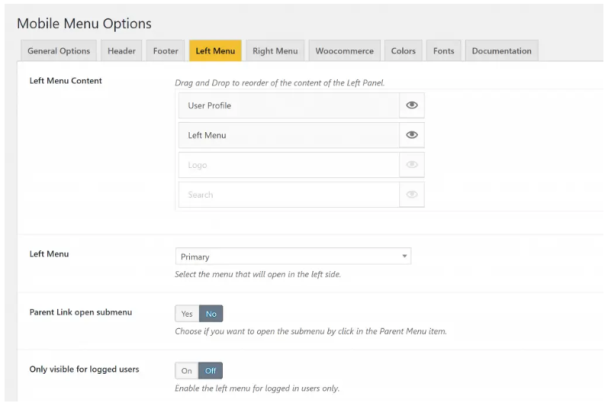This screenshot has width=608, height=403.
Task: Set logged users visibility to Off
Action: [x=210, y=370]
